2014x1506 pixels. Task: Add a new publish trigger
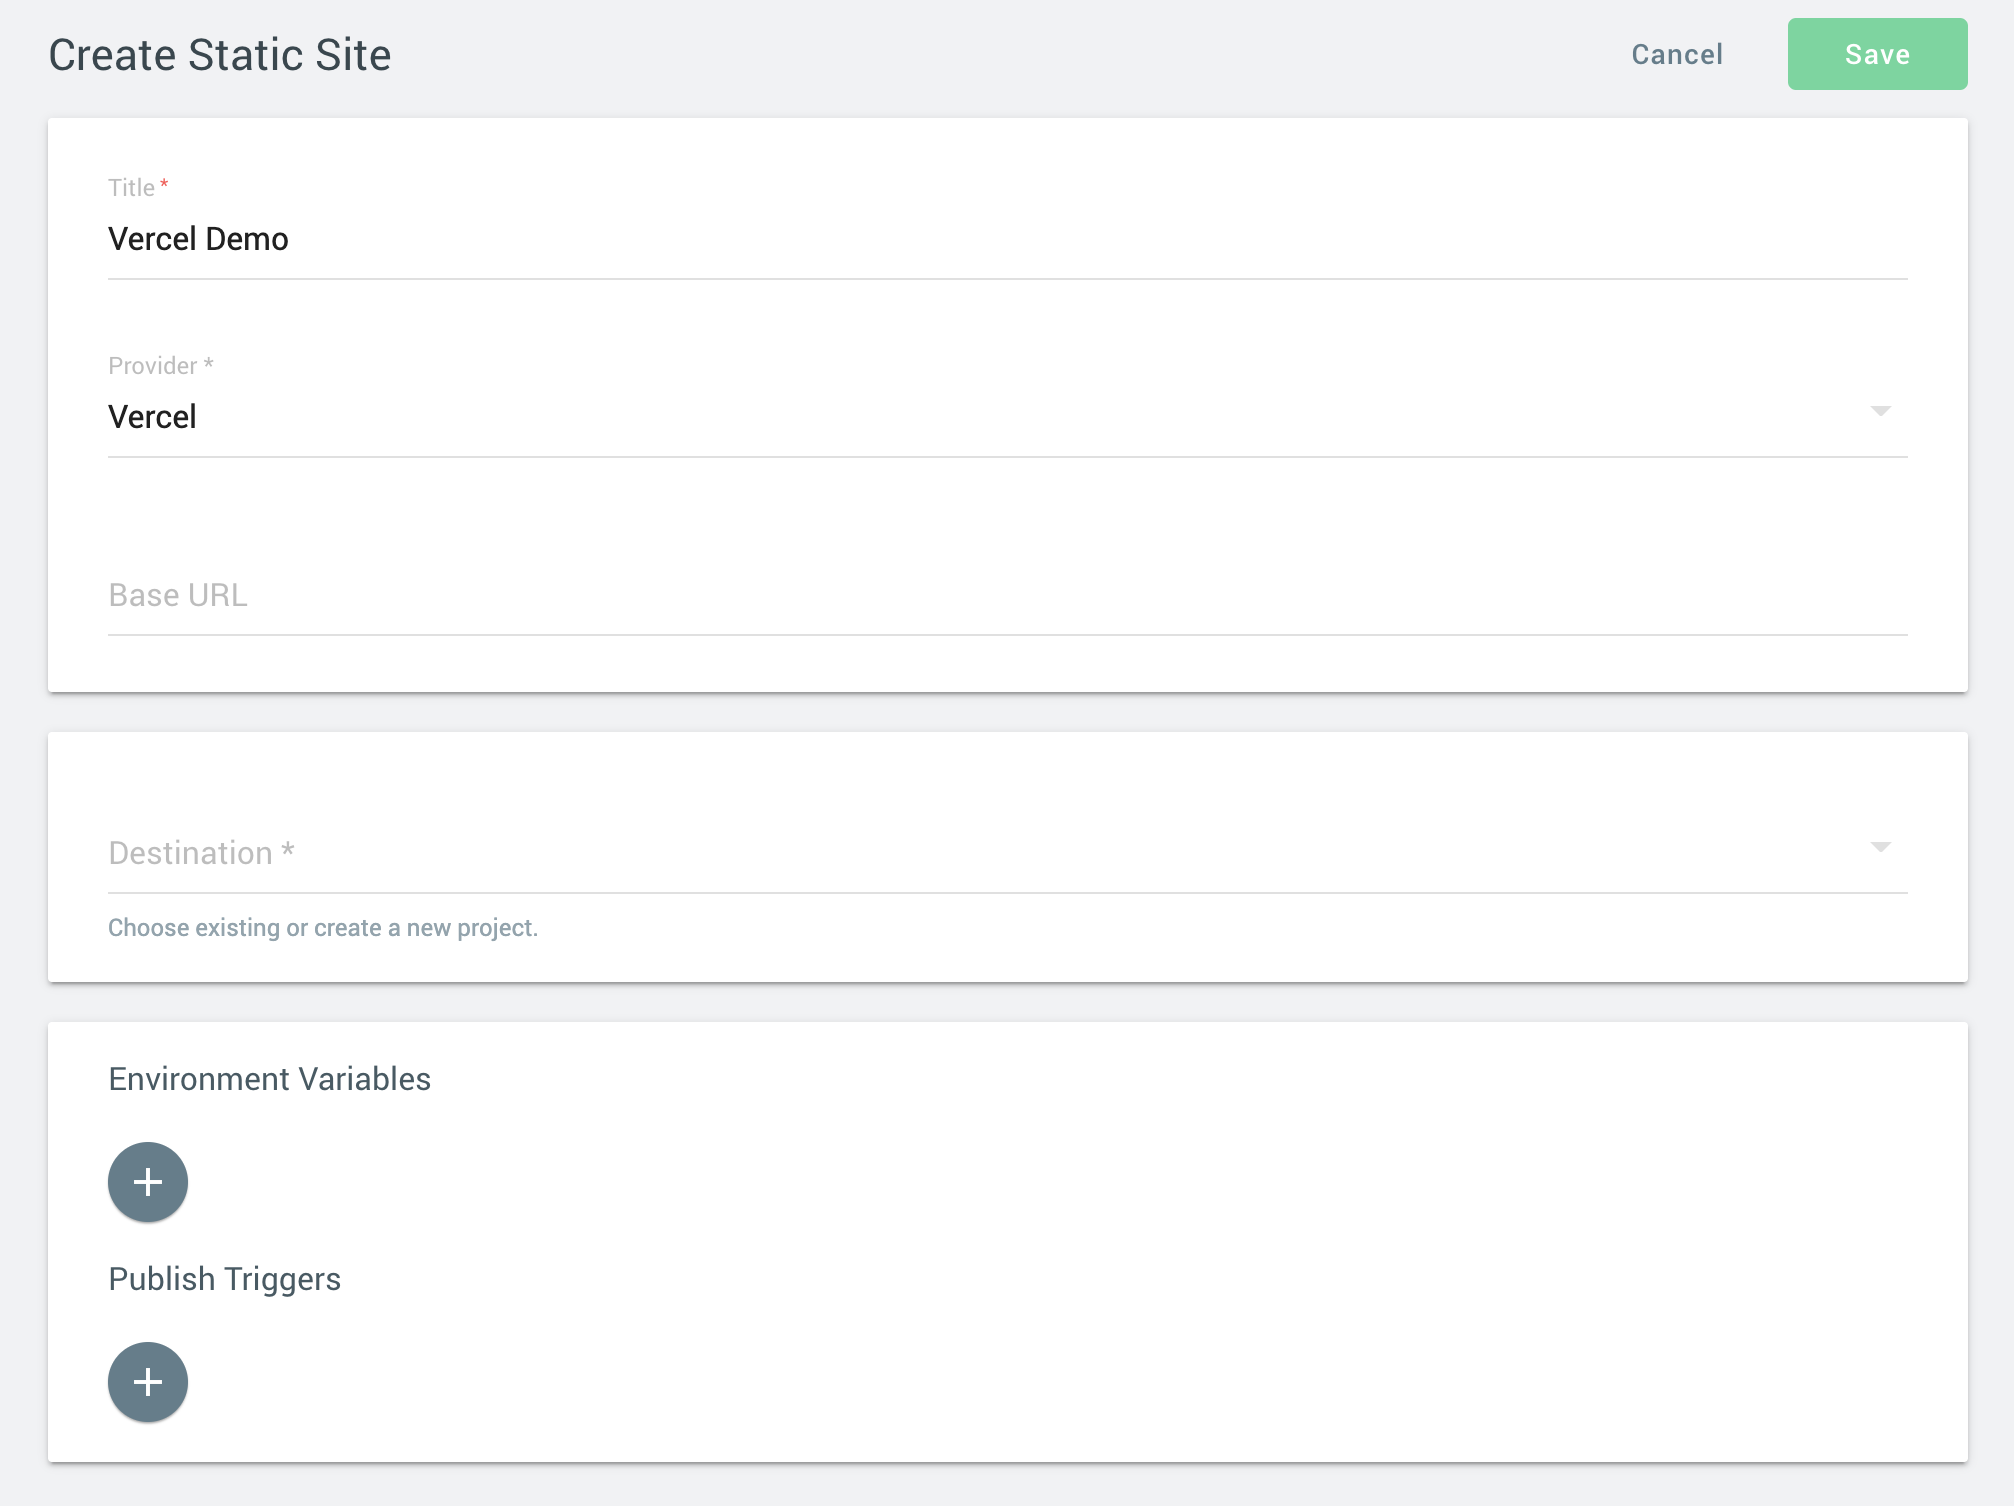click(x=148, y=1382)
